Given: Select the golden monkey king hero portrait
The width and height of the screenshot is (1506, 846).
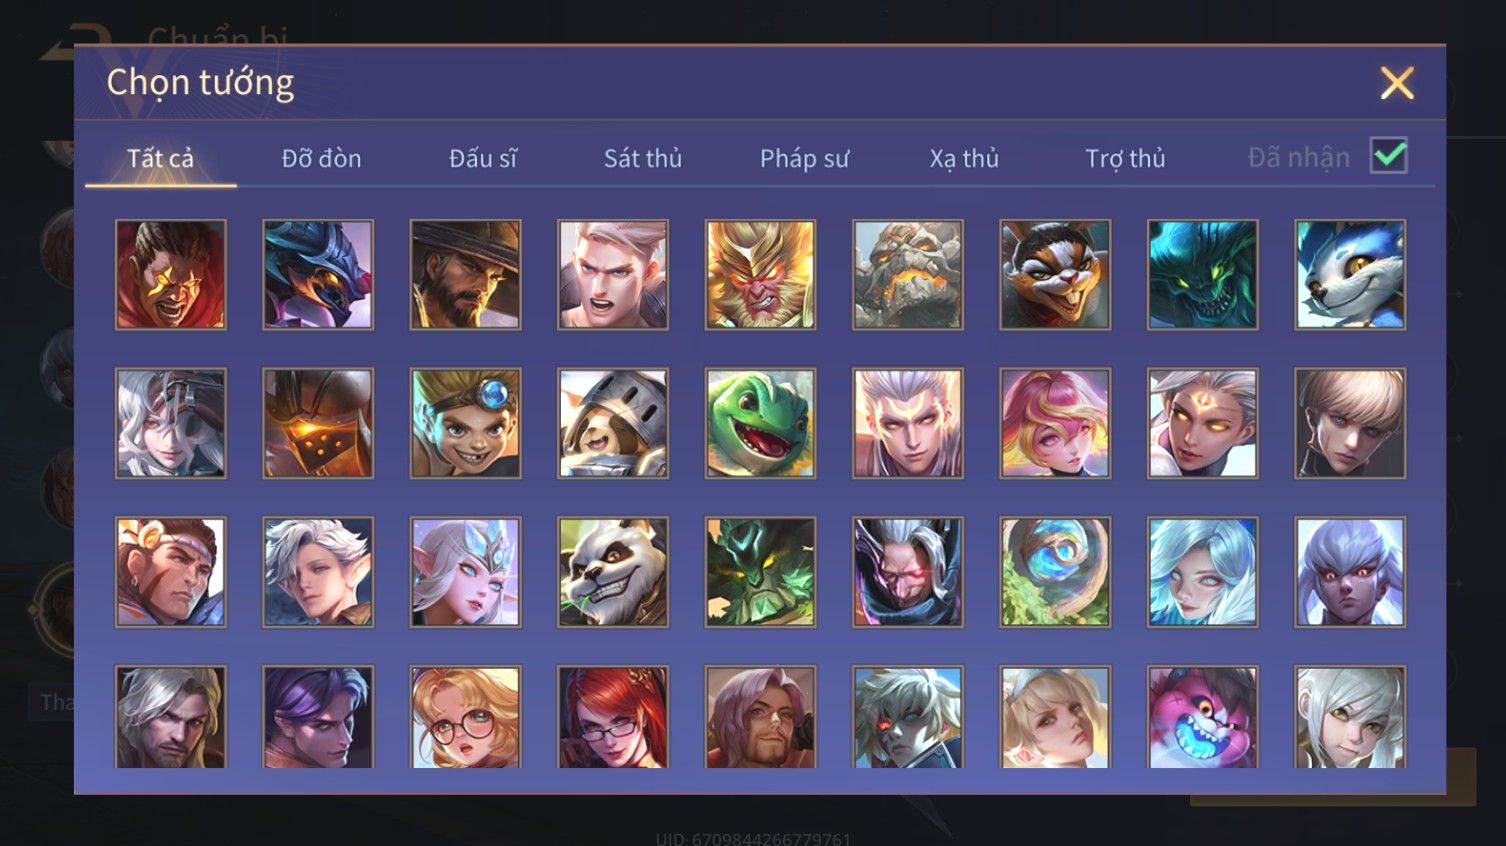Looking at the screenshot, I should click(760, 275).
